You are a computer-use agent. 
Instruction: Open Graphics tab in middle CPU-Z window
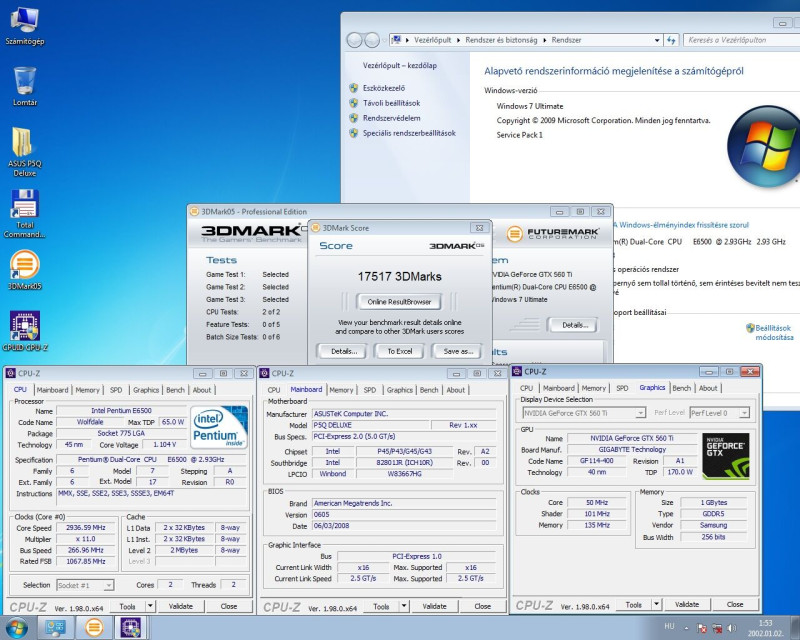(399, 390)
